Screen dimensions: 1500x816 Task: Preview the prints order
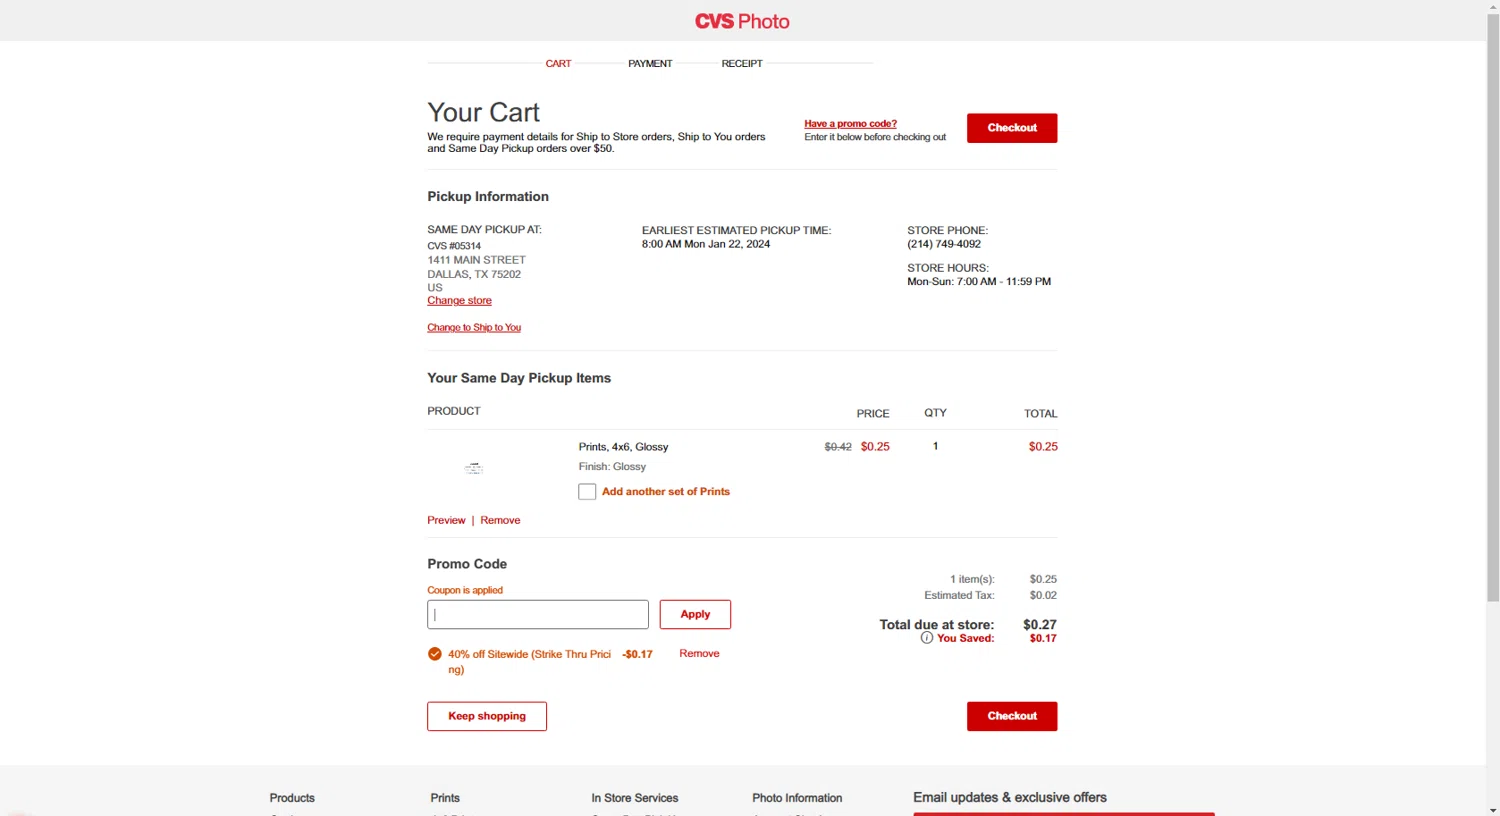coord(446,520)
